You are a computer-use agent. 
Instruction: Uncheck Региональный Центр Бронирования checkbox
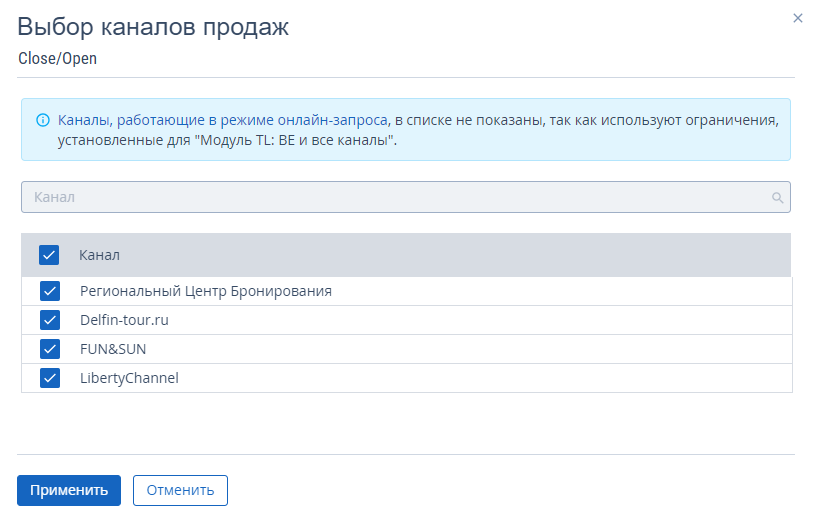[x=49, y=291]
